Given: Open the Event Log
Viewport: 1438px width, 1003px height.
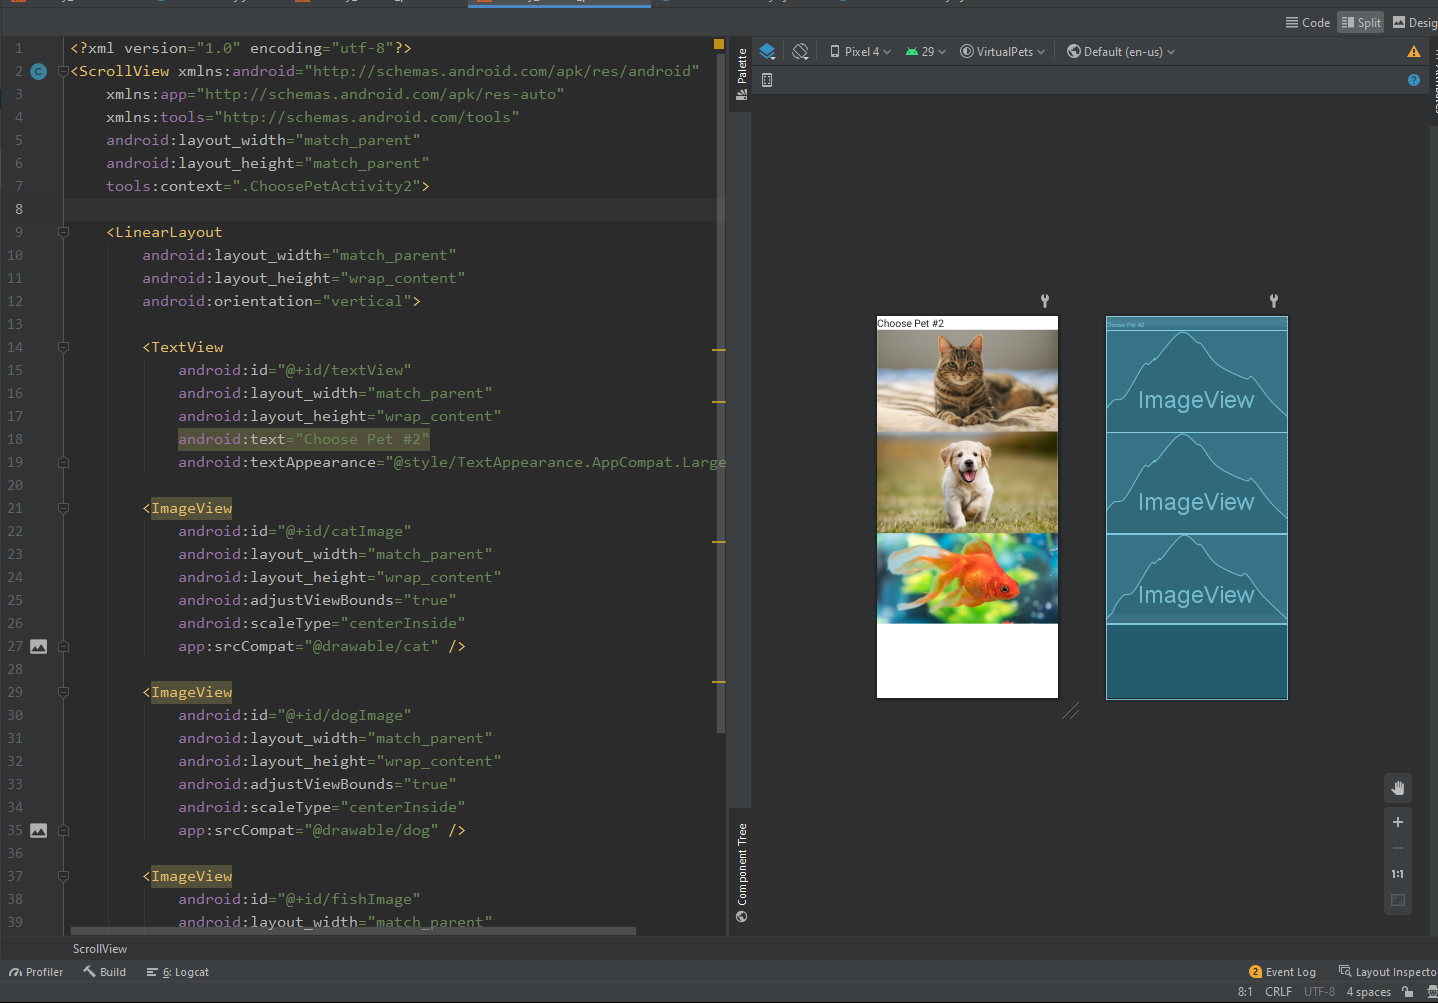Looking at the screenshot, I should [x=1282, y=972].
